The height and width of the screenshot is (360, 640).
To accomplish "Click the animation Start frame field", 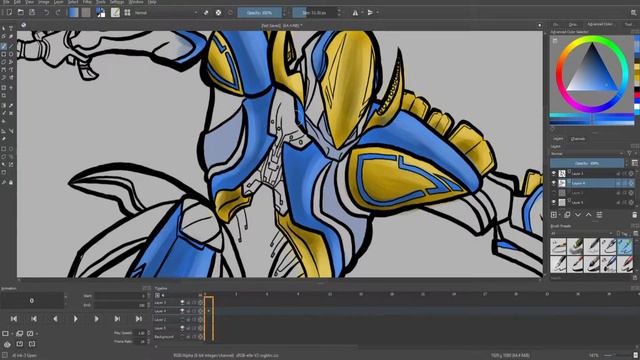I will click(x=120, y=296).
